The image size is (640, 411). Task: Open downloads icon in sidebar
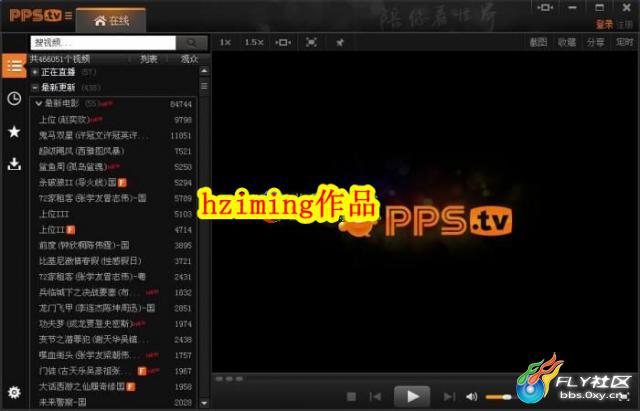[14, 164]
